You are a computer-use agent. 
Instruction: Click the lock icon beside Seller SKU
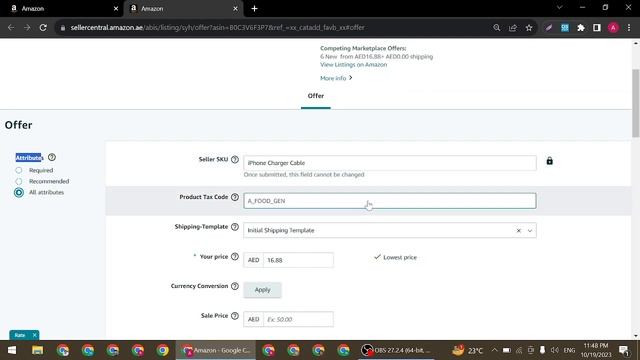pos(549,161)
